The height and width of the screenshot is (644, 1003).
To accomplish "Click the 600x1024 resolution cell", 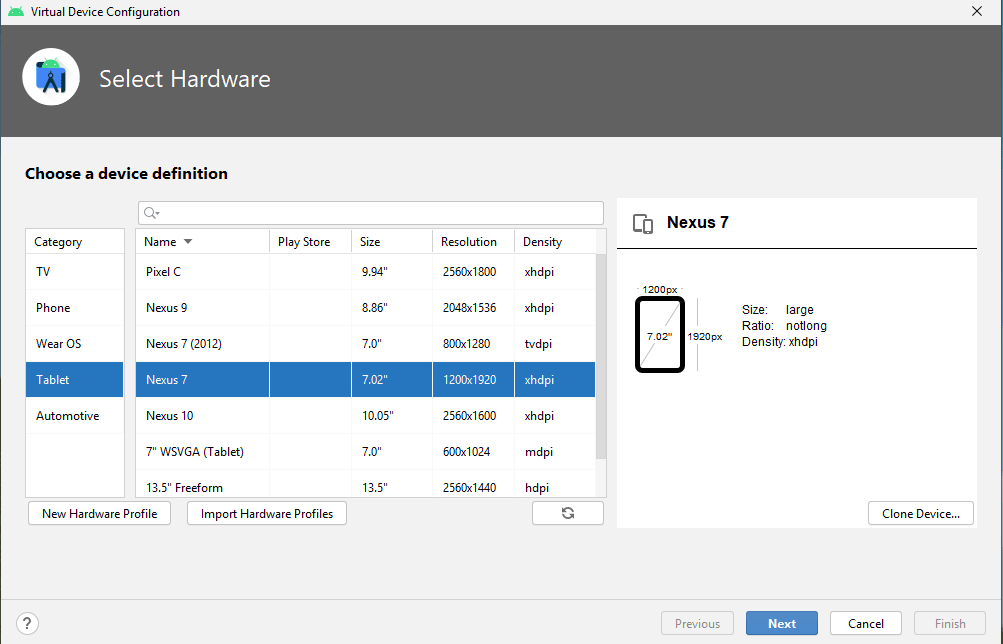I will click(473, 452).
